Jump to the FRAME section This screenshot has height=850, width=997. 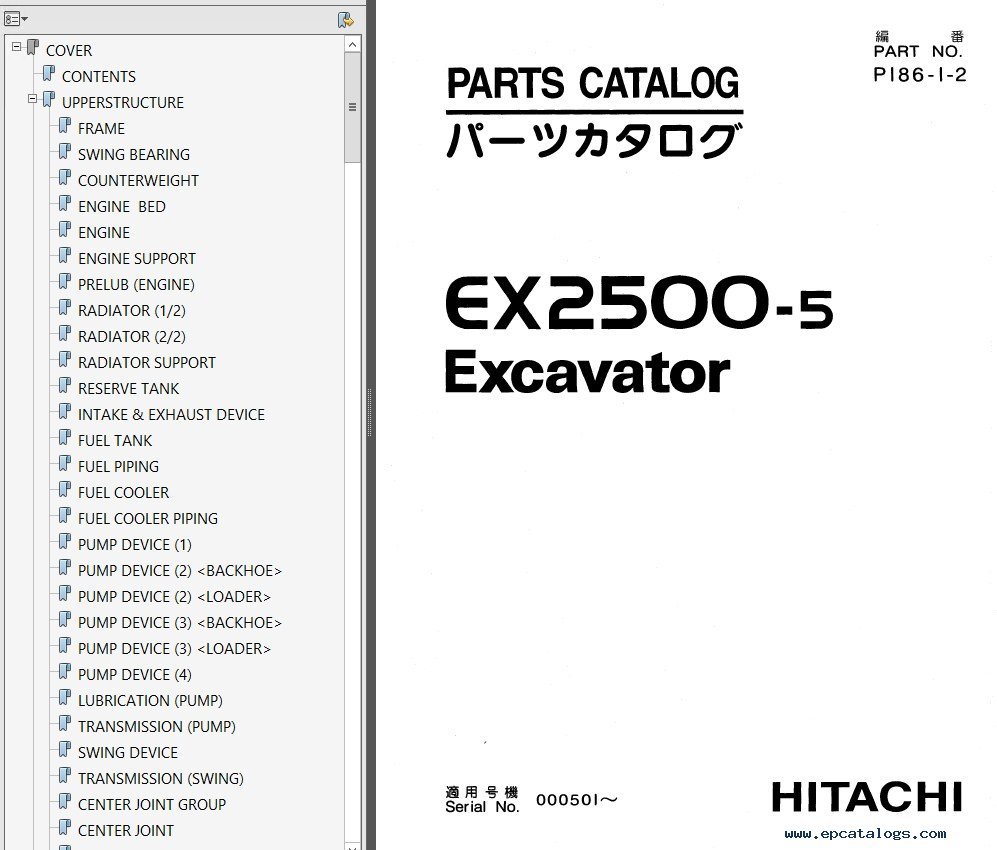[x=101, y=128]
